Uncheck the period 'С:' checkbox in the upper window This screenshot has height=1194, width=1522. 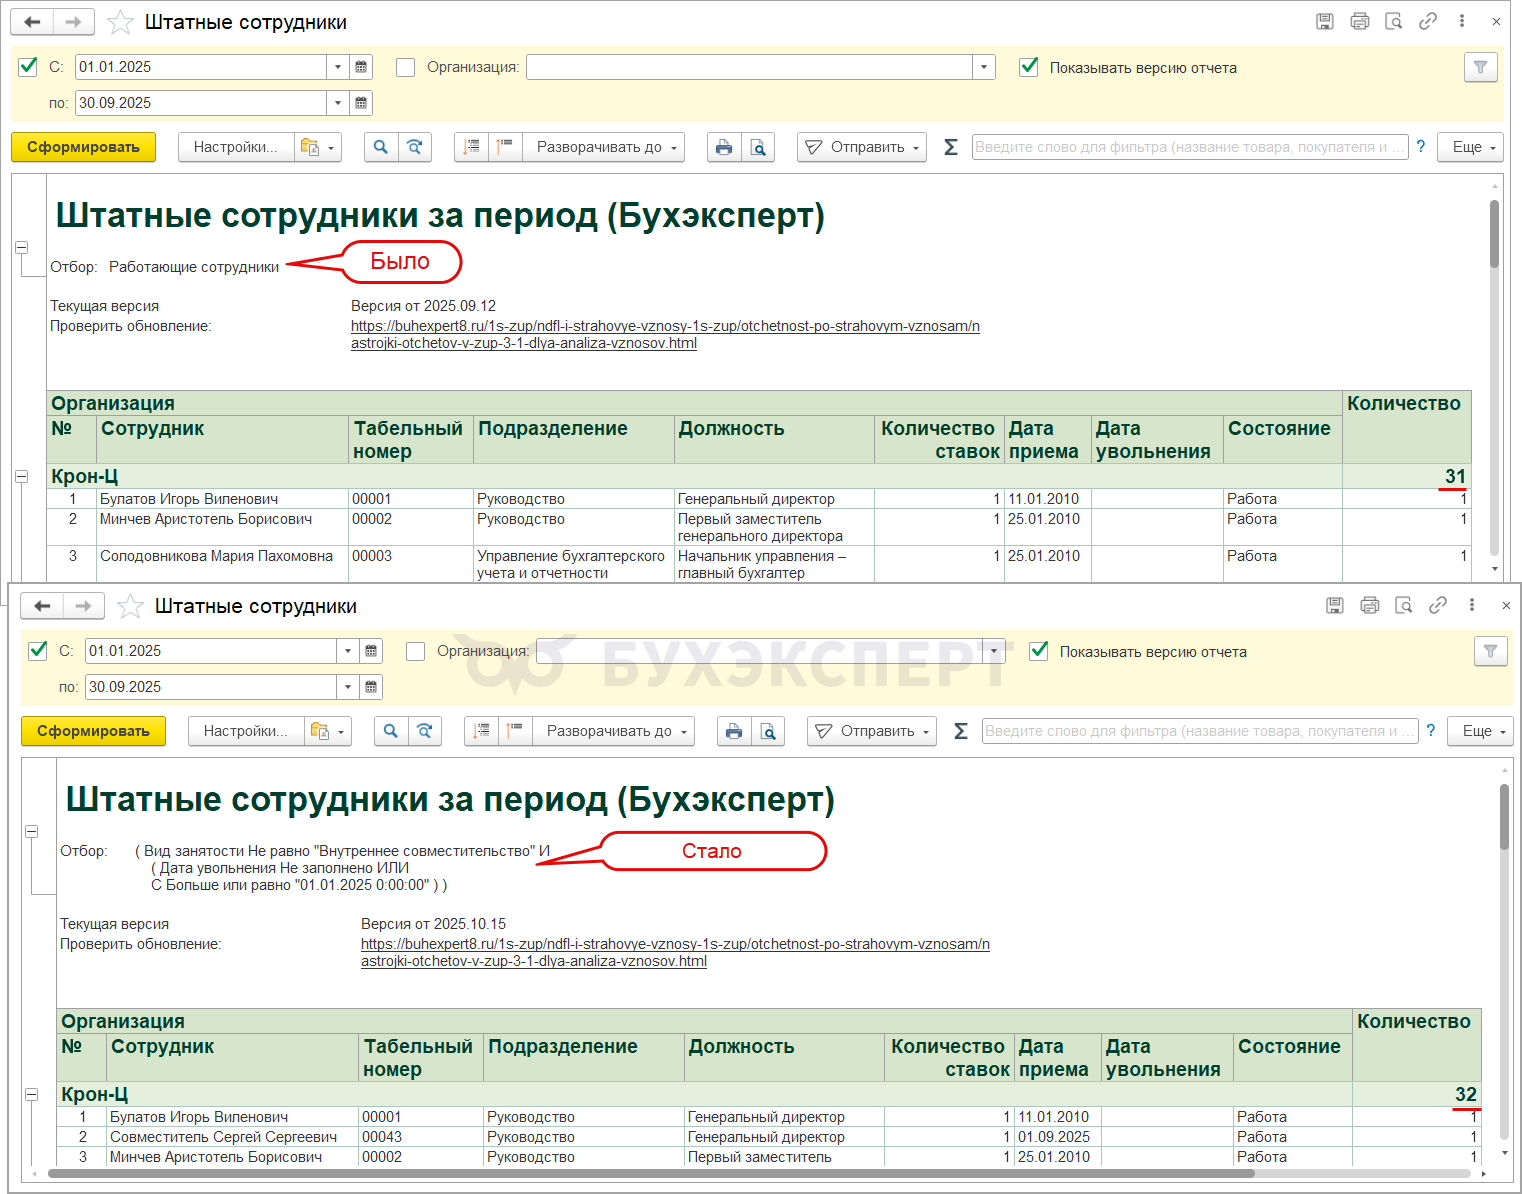tap(28, 67)
